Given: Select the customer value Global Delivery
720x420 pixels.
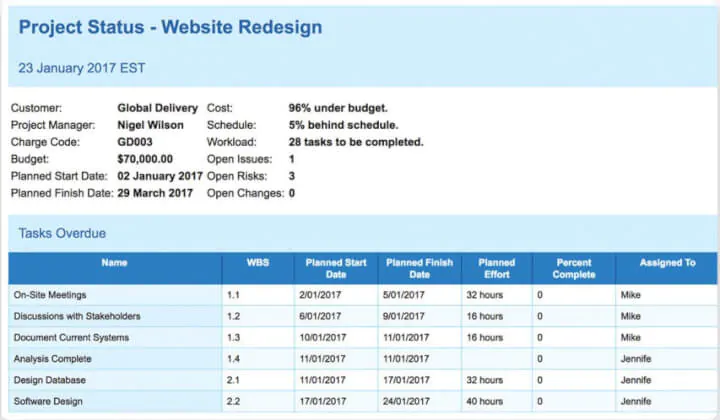Looking at the screenshot, I should (158, 108).
